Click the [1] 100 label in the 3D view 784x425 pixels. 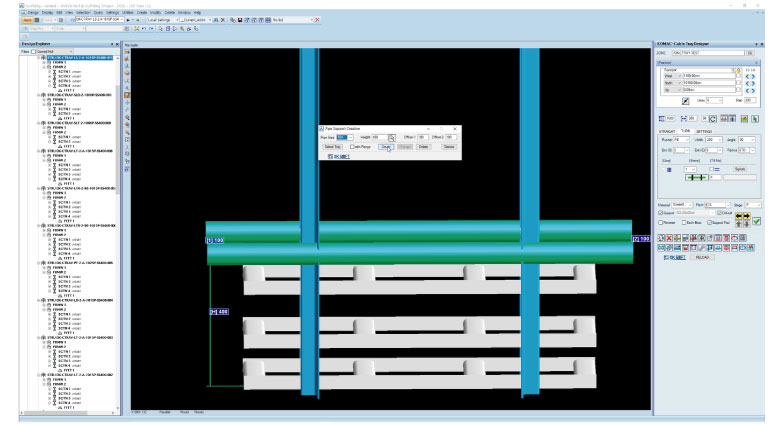215,240
